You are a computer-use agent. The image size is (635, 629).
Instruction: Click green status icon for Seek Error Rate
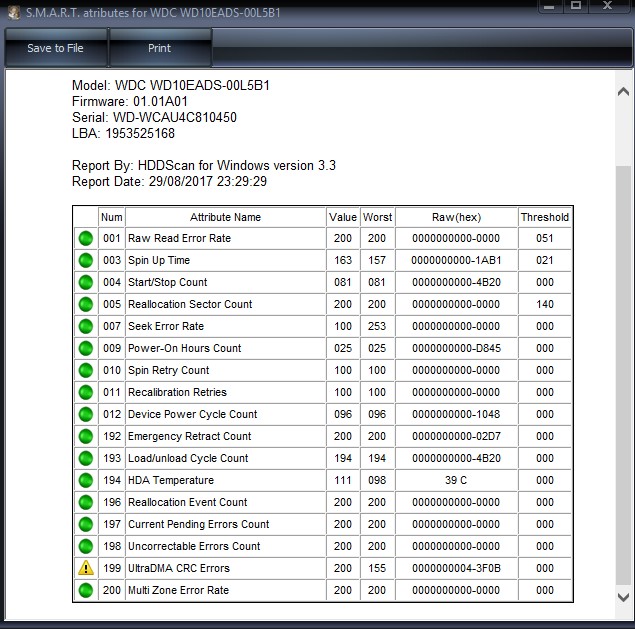(x=86, y=326)
